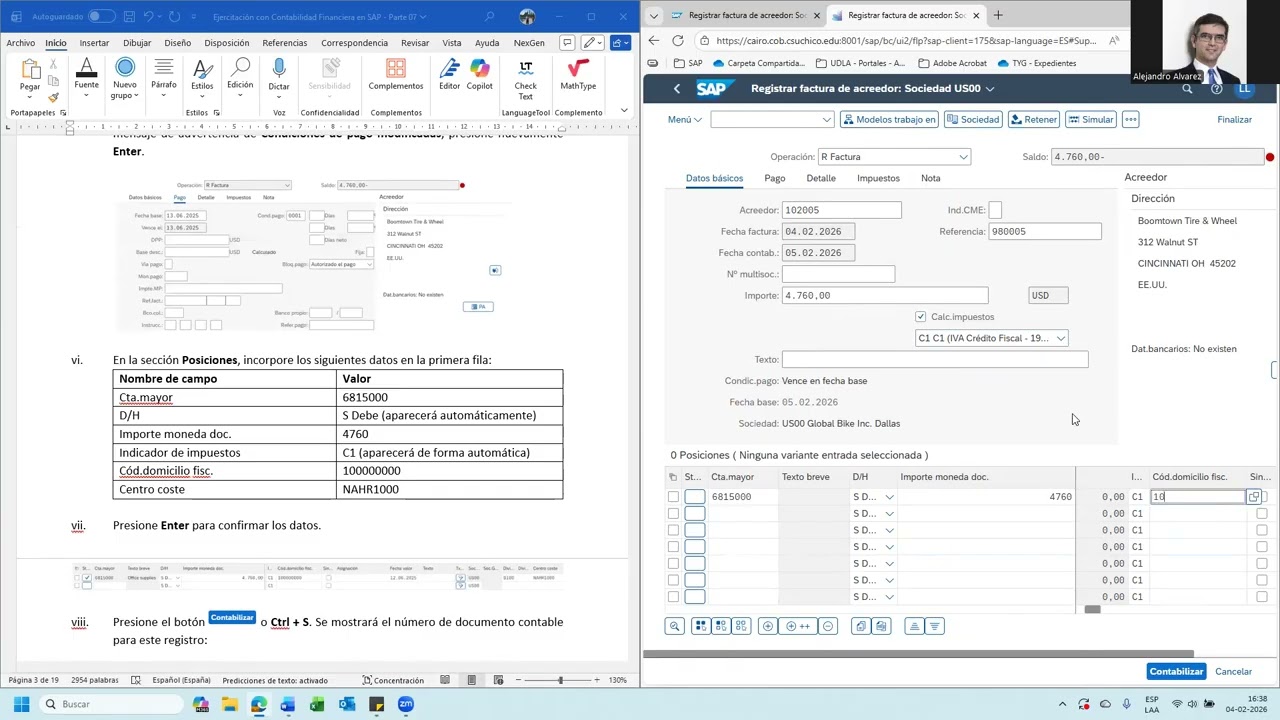Open tax code C1 IVA Crédito Fiscal dropdown
The width and height of the screenshot is (1280, 720).
point(1060,338)
